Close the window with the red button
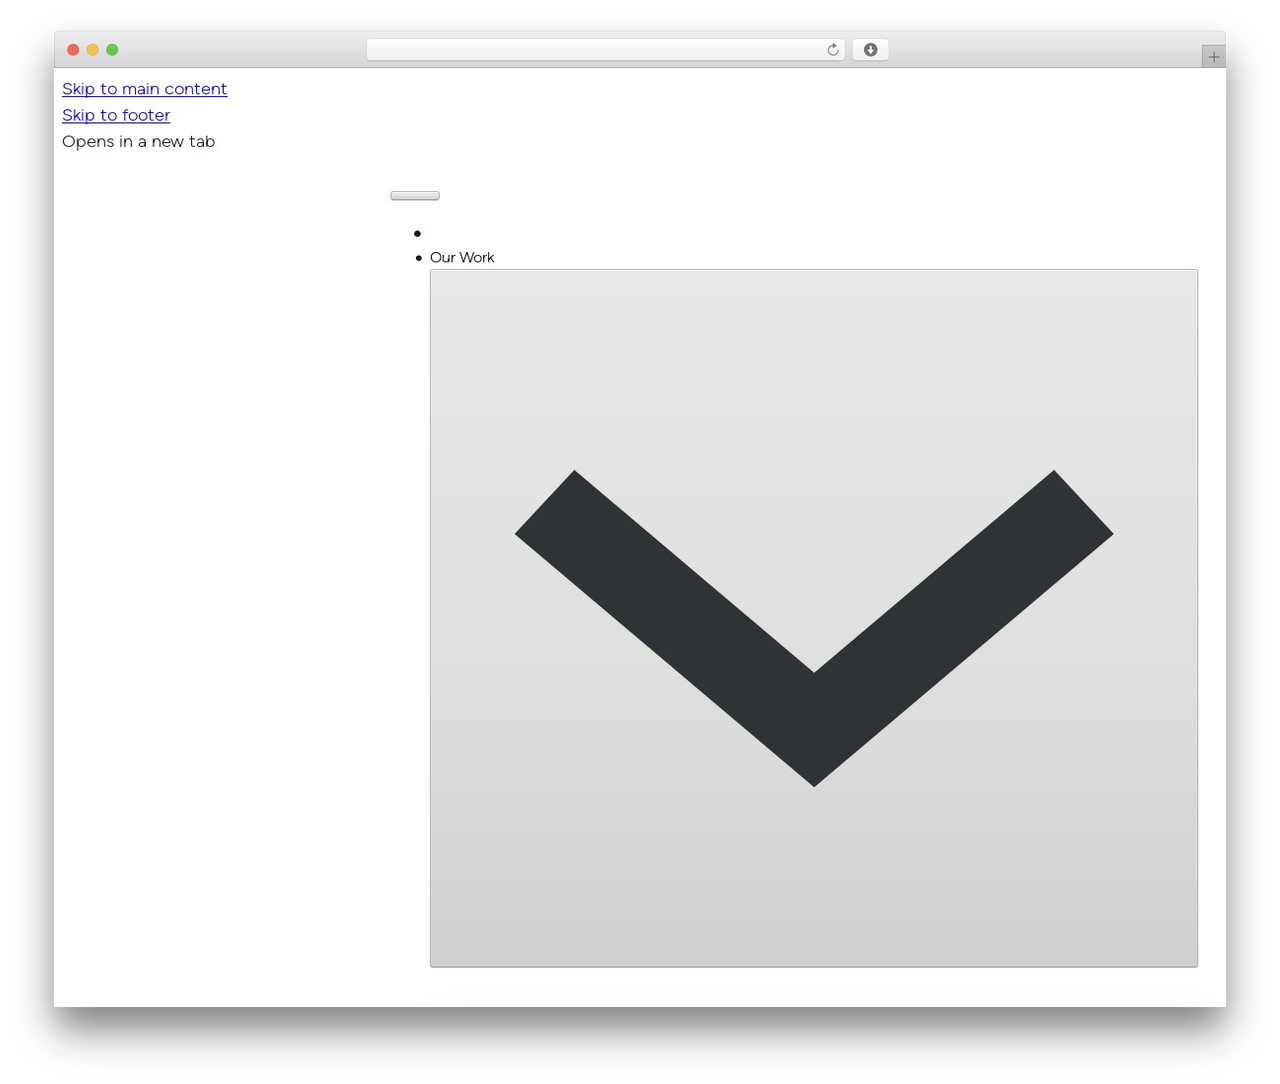Viewport: 1280px width, 1084px height. pyautogui.click(x=73, y=50)
